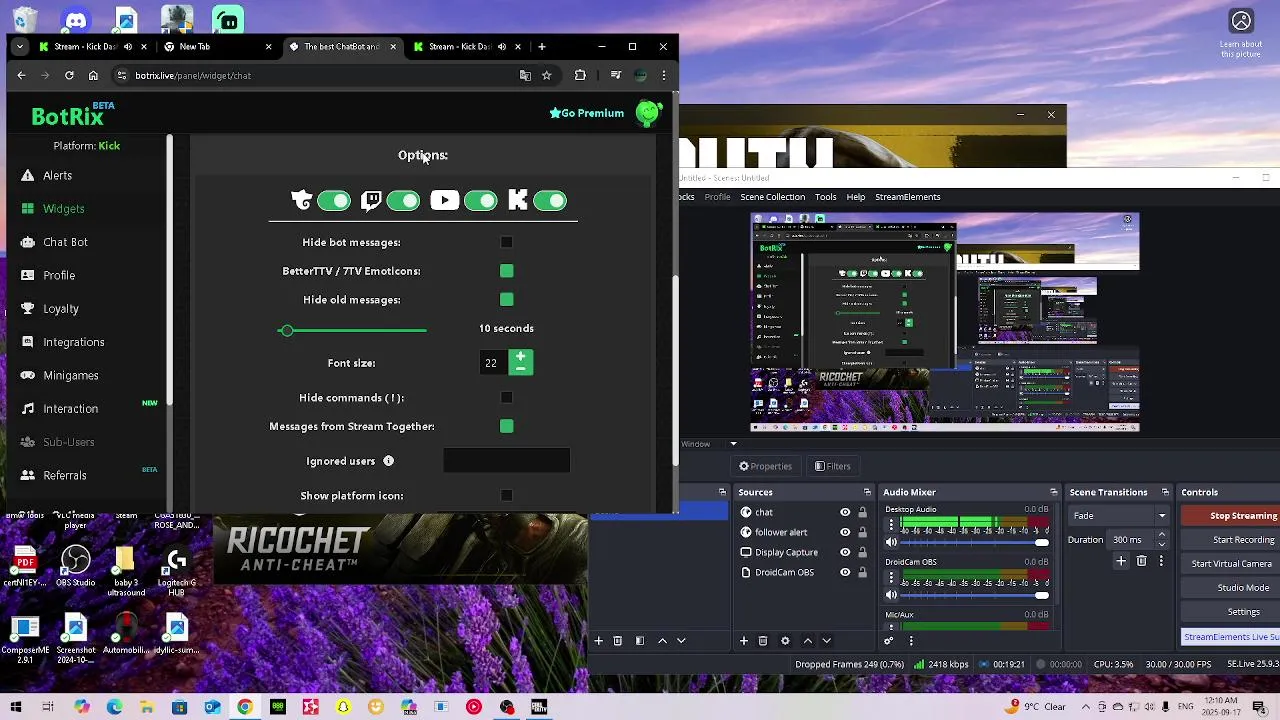
Task: Click the address bar showing botrix.live
Action: click(320, 75)
